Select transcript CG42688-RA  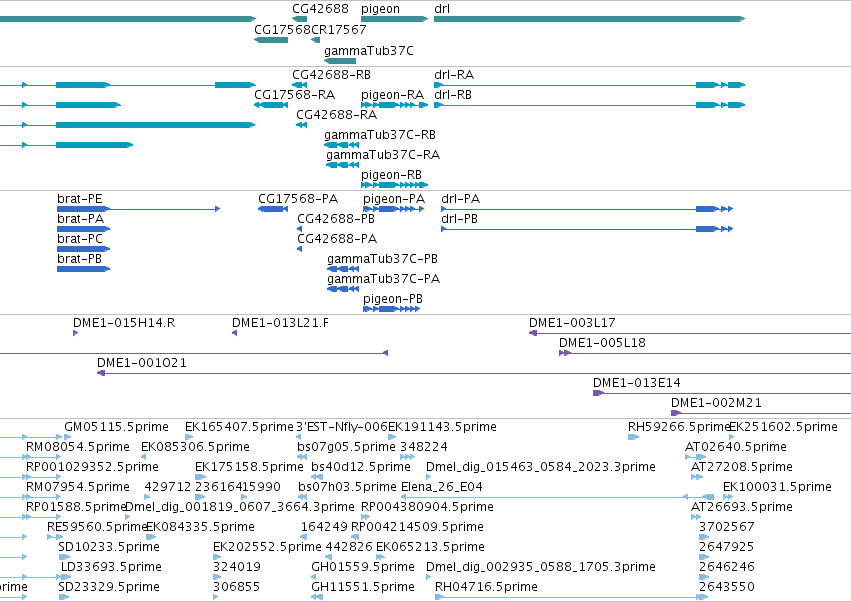coord(336,115)
